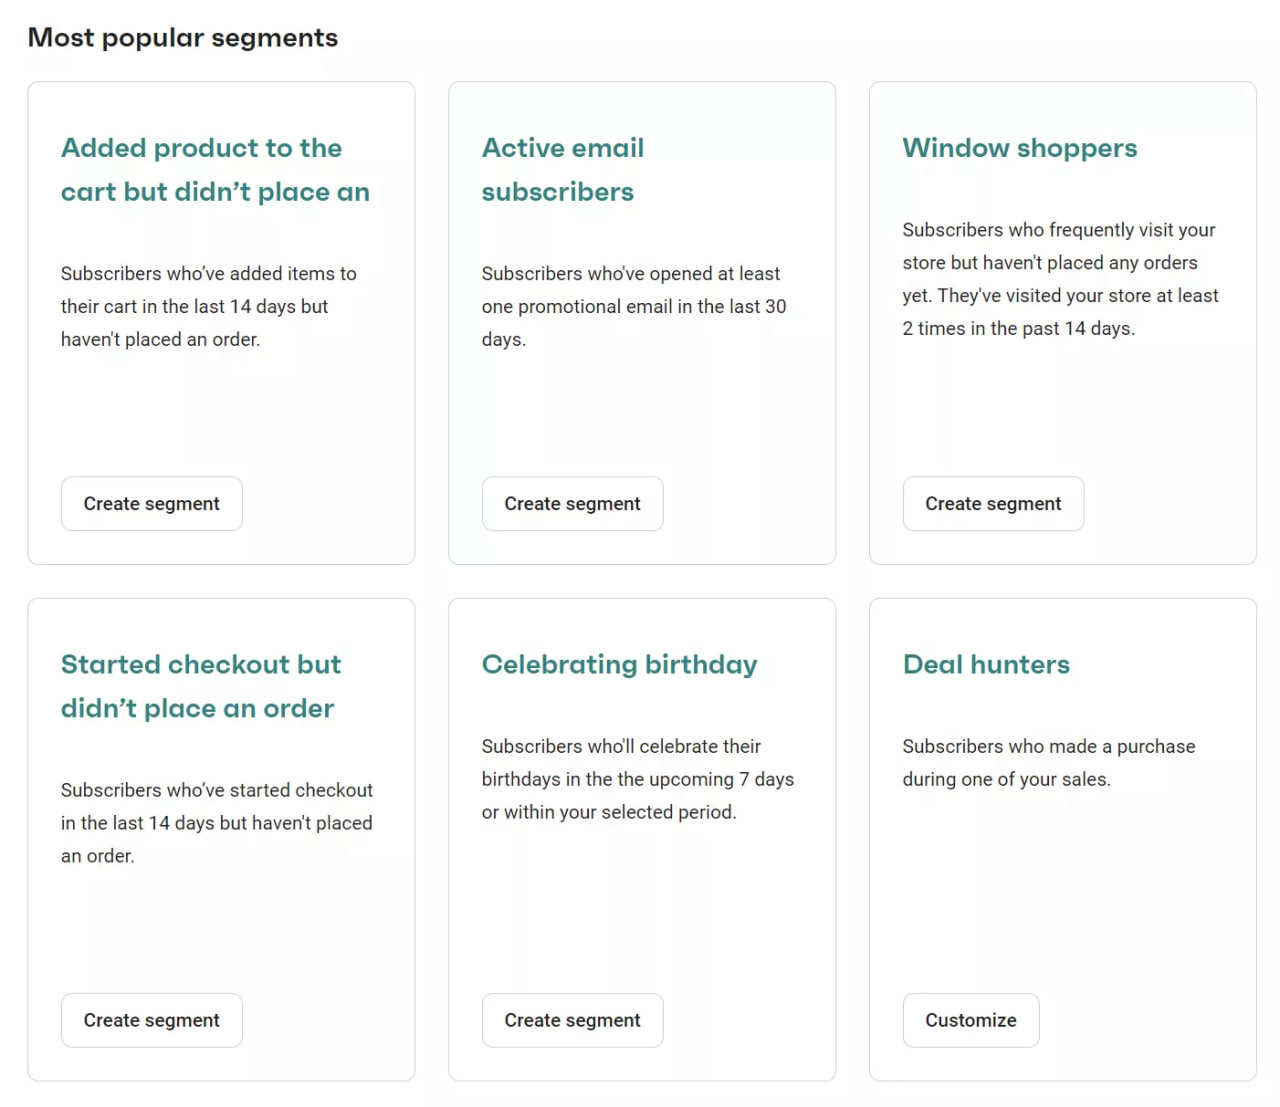Screen dimensions: 1280x1107
Task: Open the Window shoppers segment title
Action: click(1019, 147)
